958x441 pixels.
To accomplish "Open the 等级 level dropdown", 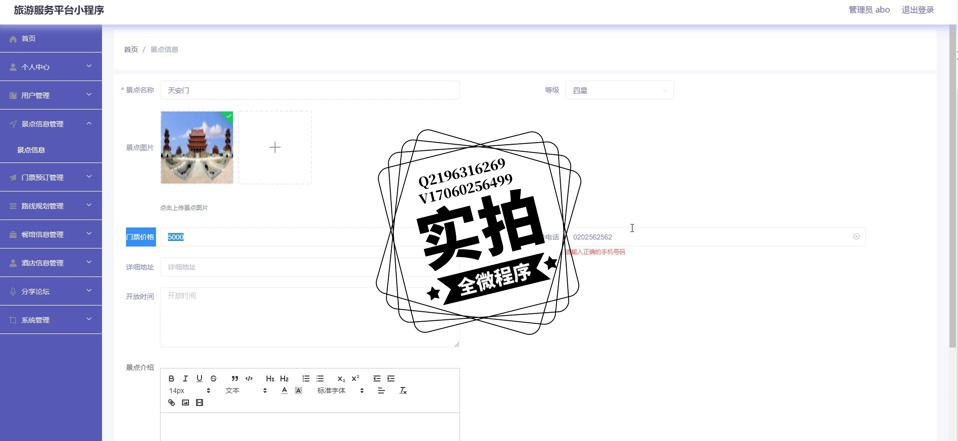I will 619,90.
